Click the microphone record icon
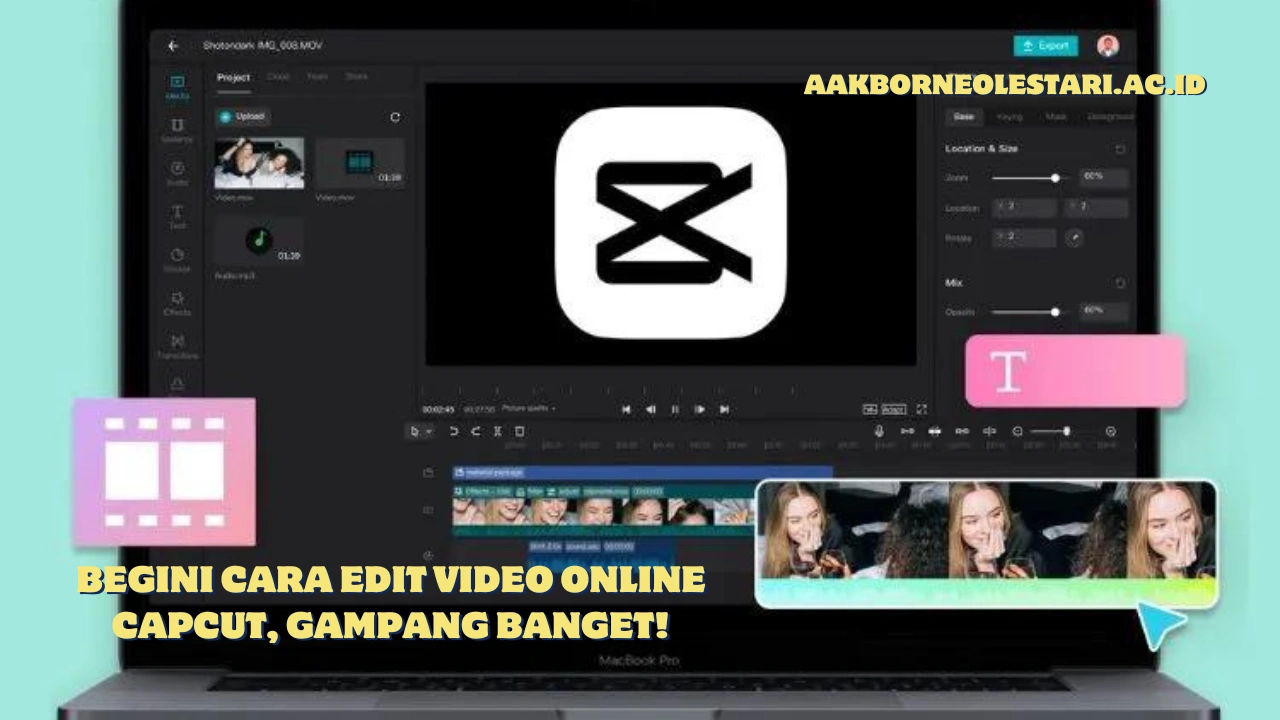Screen dimensions: 1280x720 pyautogui.click(x=880, y=431)
